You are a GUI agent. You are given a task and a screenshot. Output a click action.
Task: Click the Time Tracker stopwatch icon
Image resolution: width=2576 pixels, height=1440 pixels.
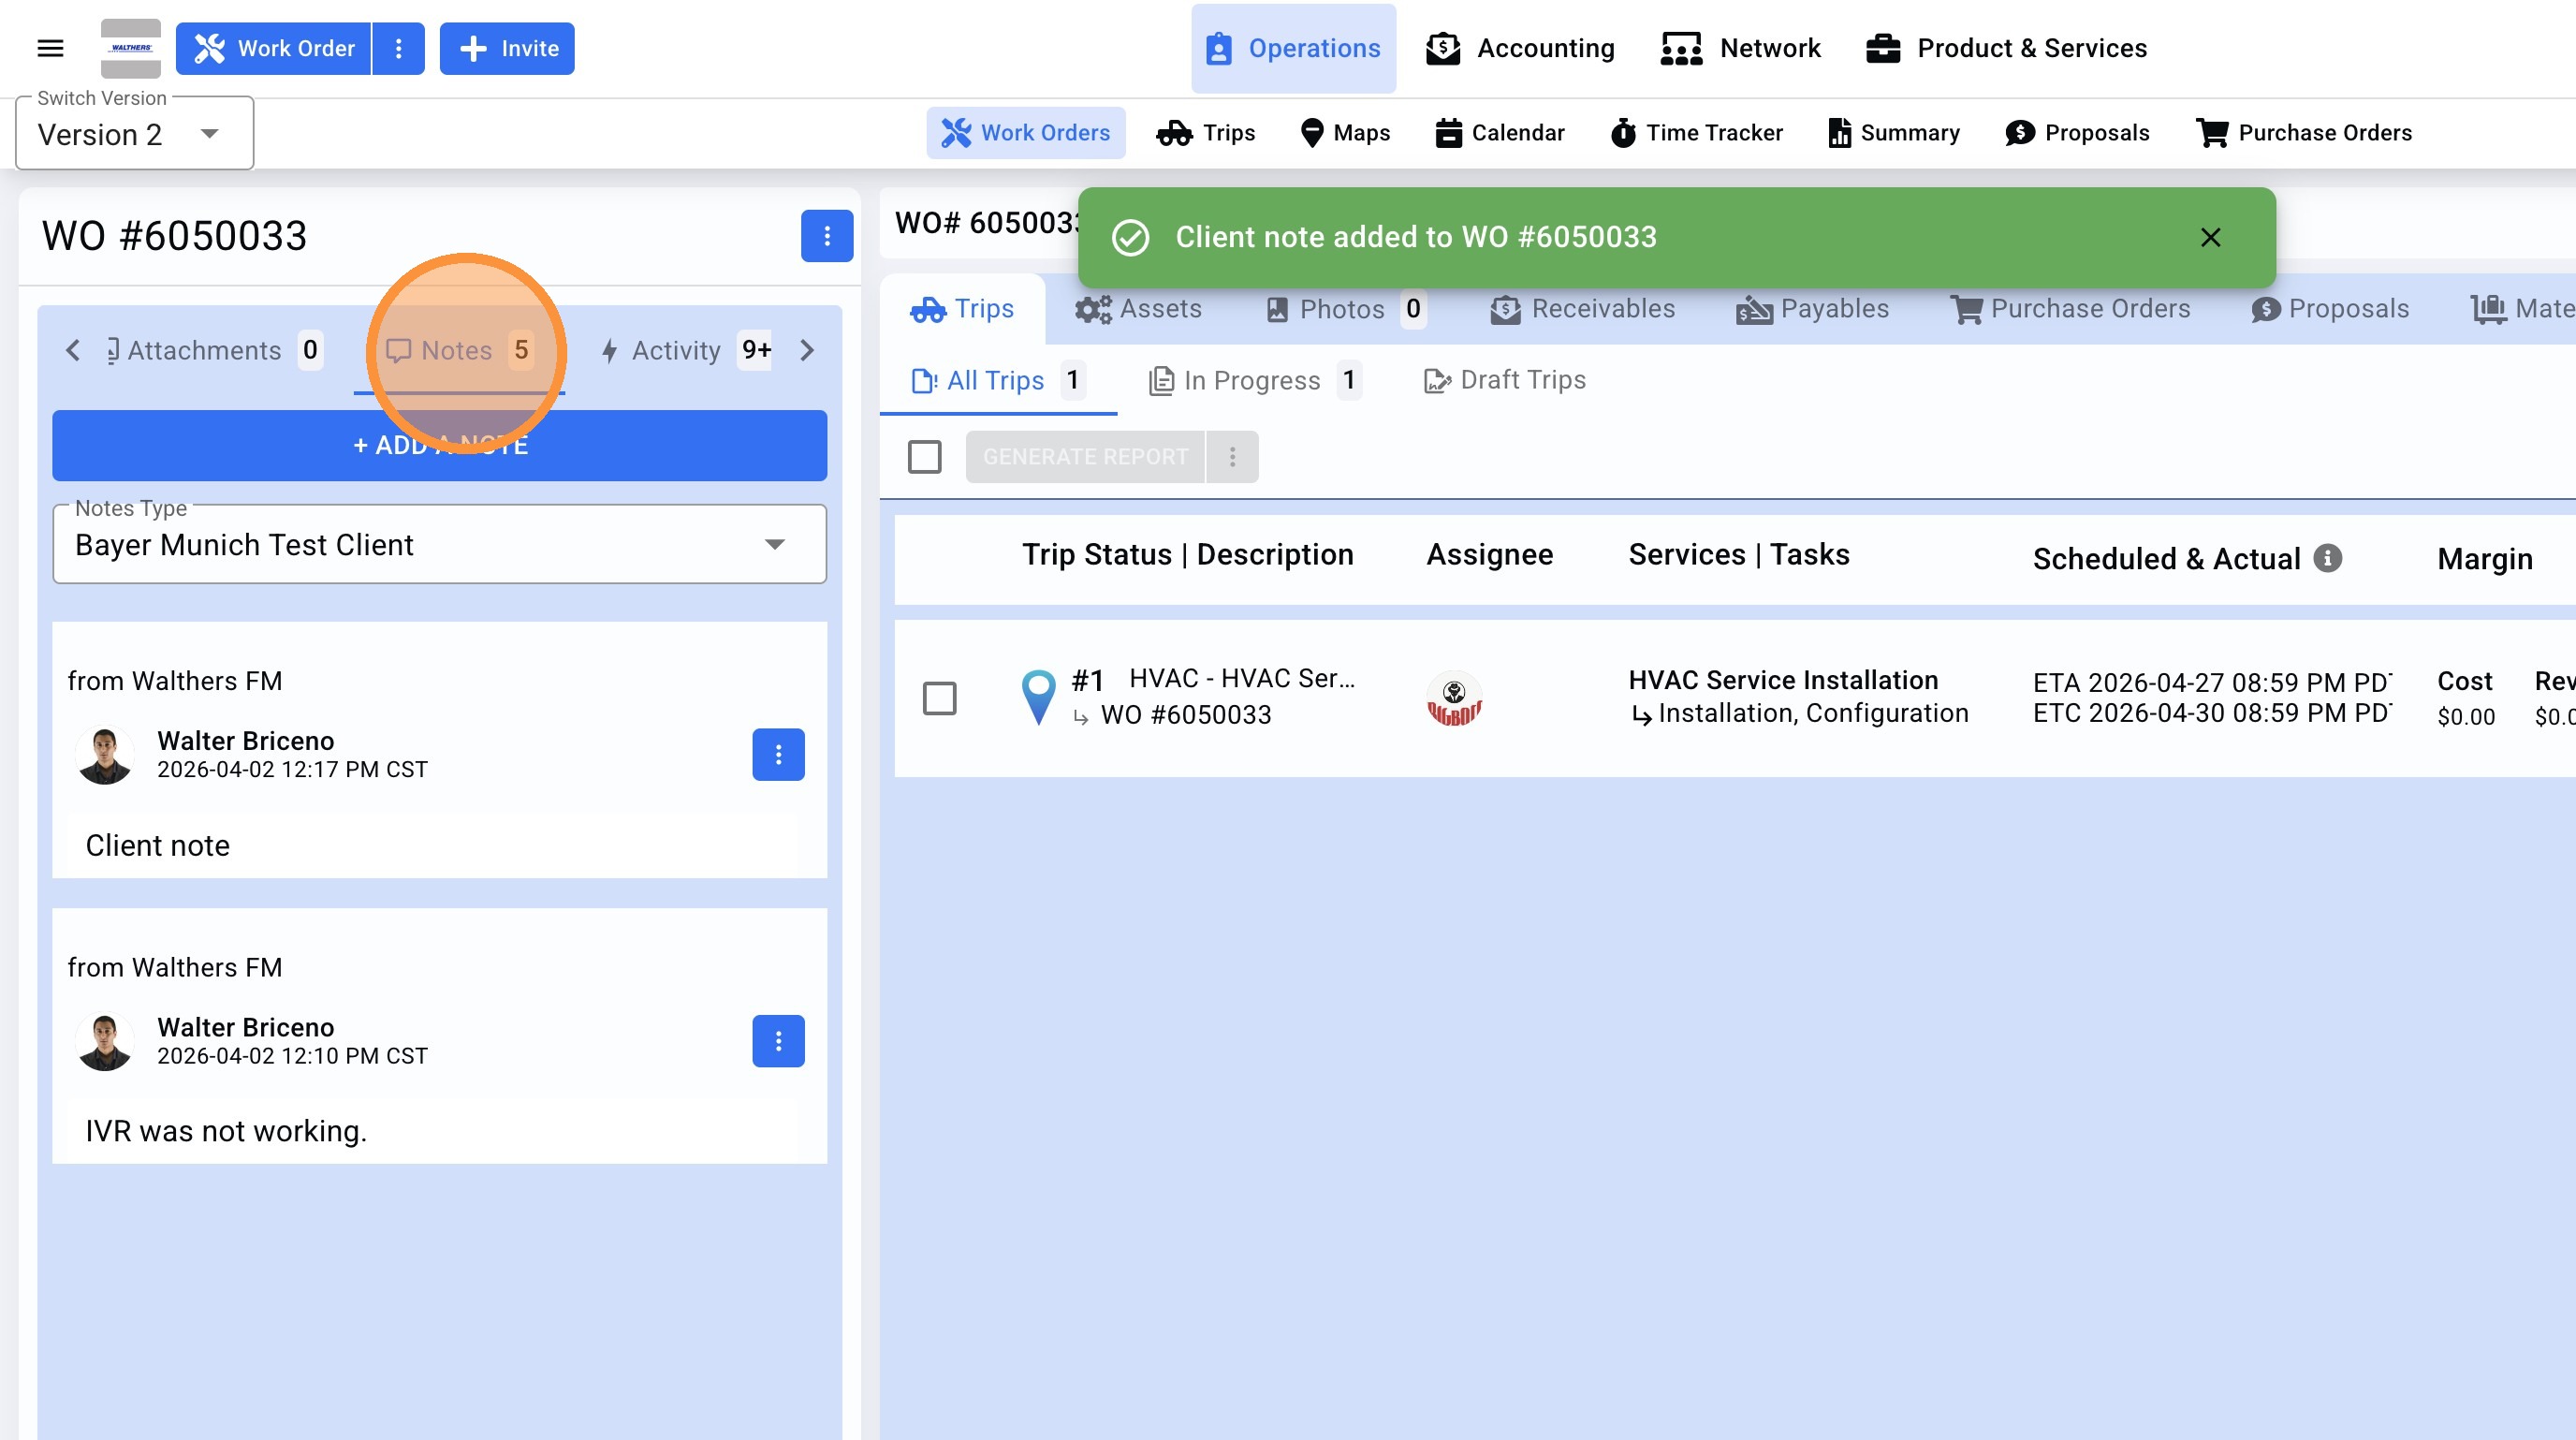(1622, 133)
